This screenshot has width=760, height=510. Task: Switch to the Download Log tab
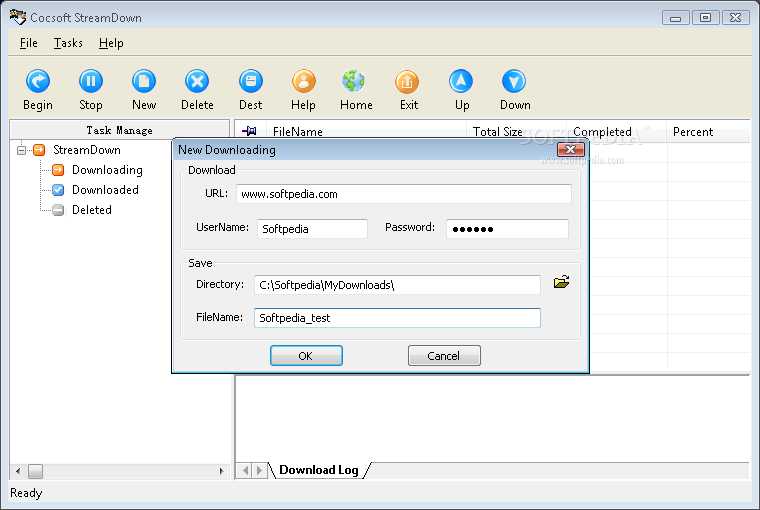click(318, 470)
